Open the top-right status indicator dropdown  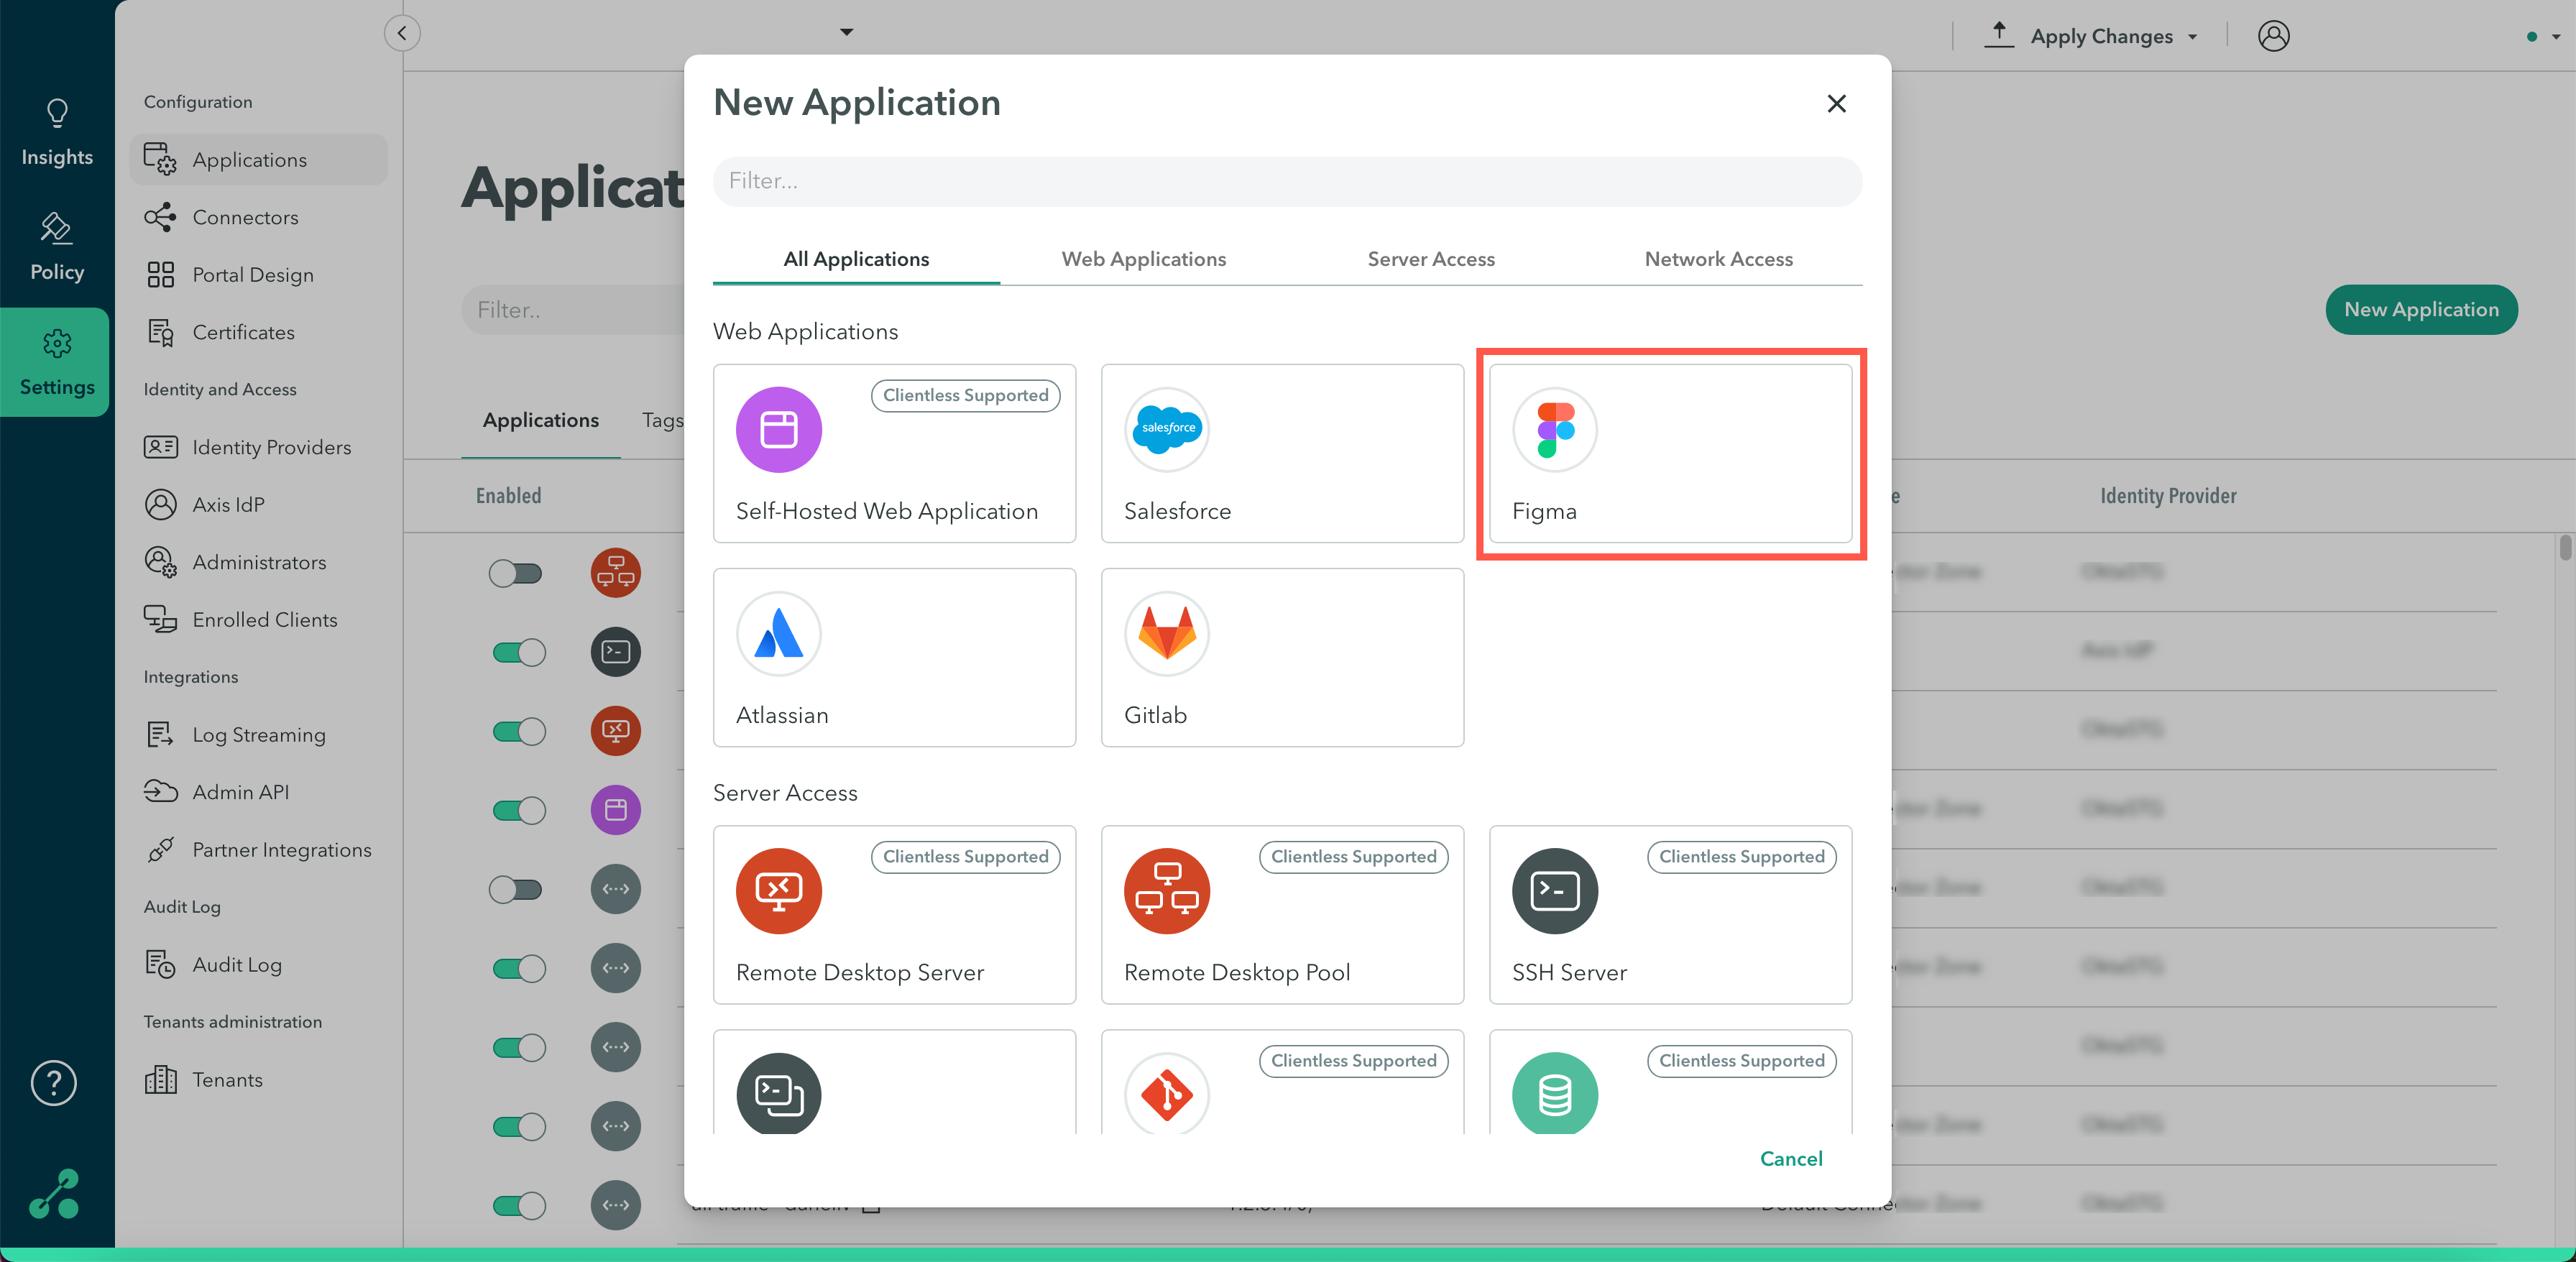point(2555,37)
